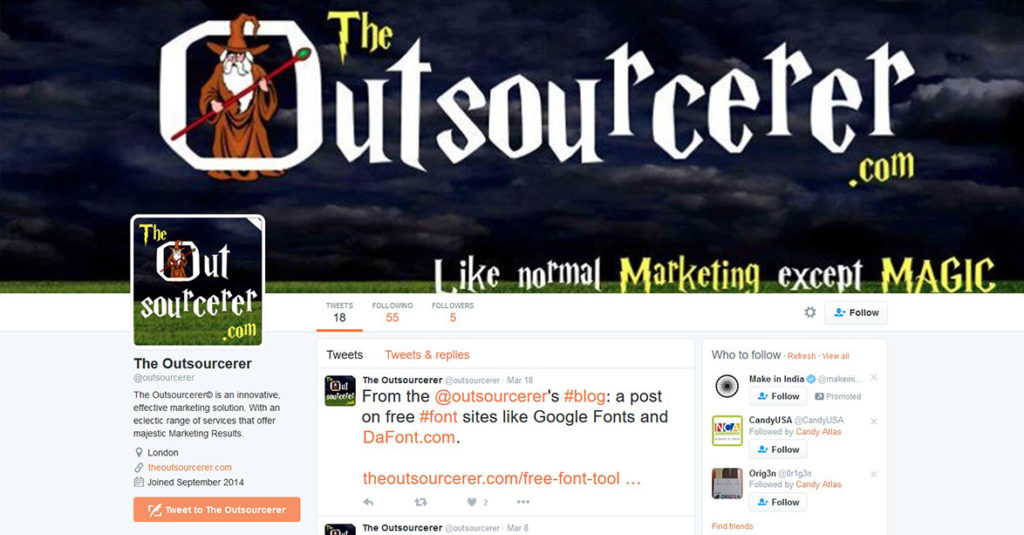Screen dimensions: 1024x535
Task: Retweet the free font sites post
Action: 421,502
